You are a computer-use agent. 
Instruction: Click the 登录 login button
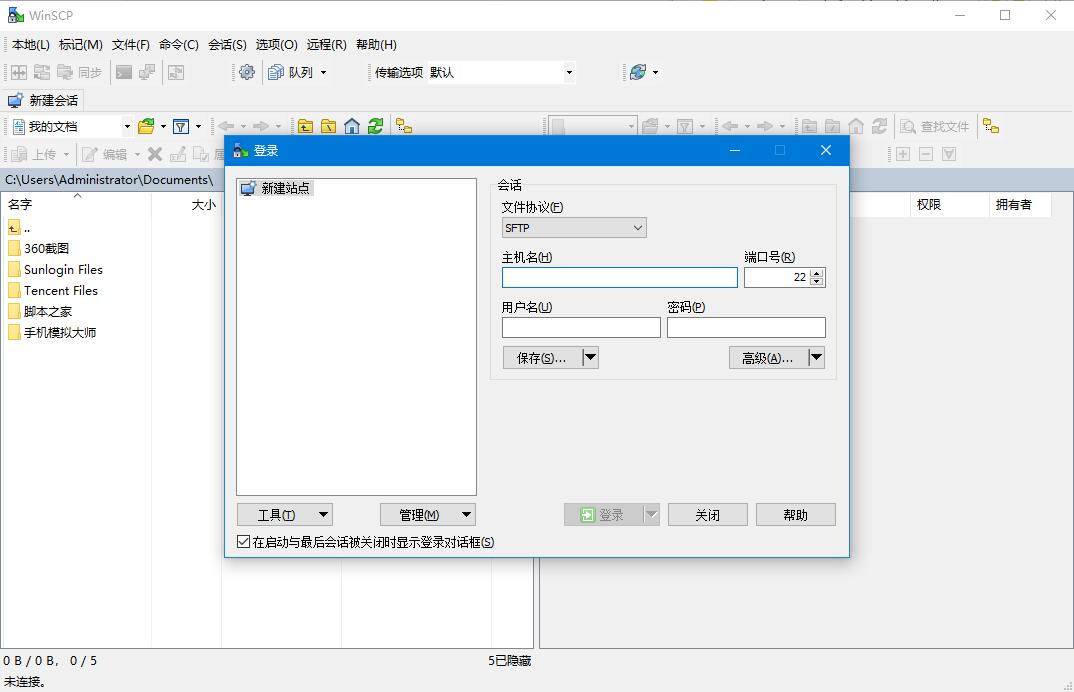coord(603,515)
